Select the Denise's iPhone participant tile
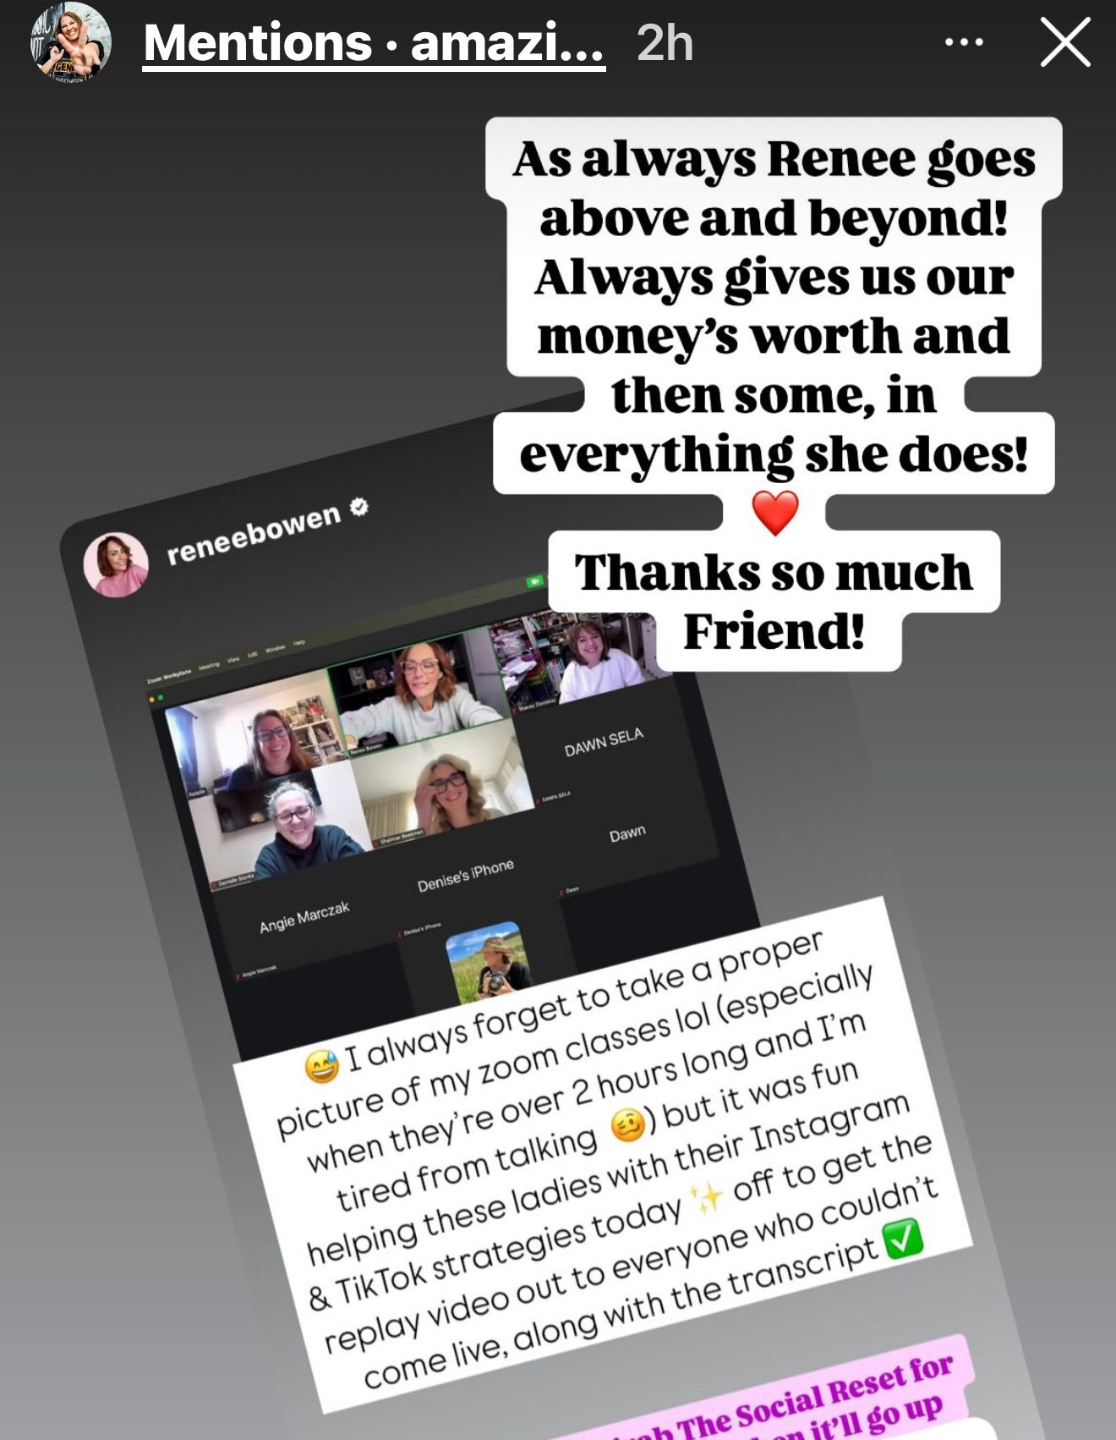1116x1440 pixels. [465, 876]
